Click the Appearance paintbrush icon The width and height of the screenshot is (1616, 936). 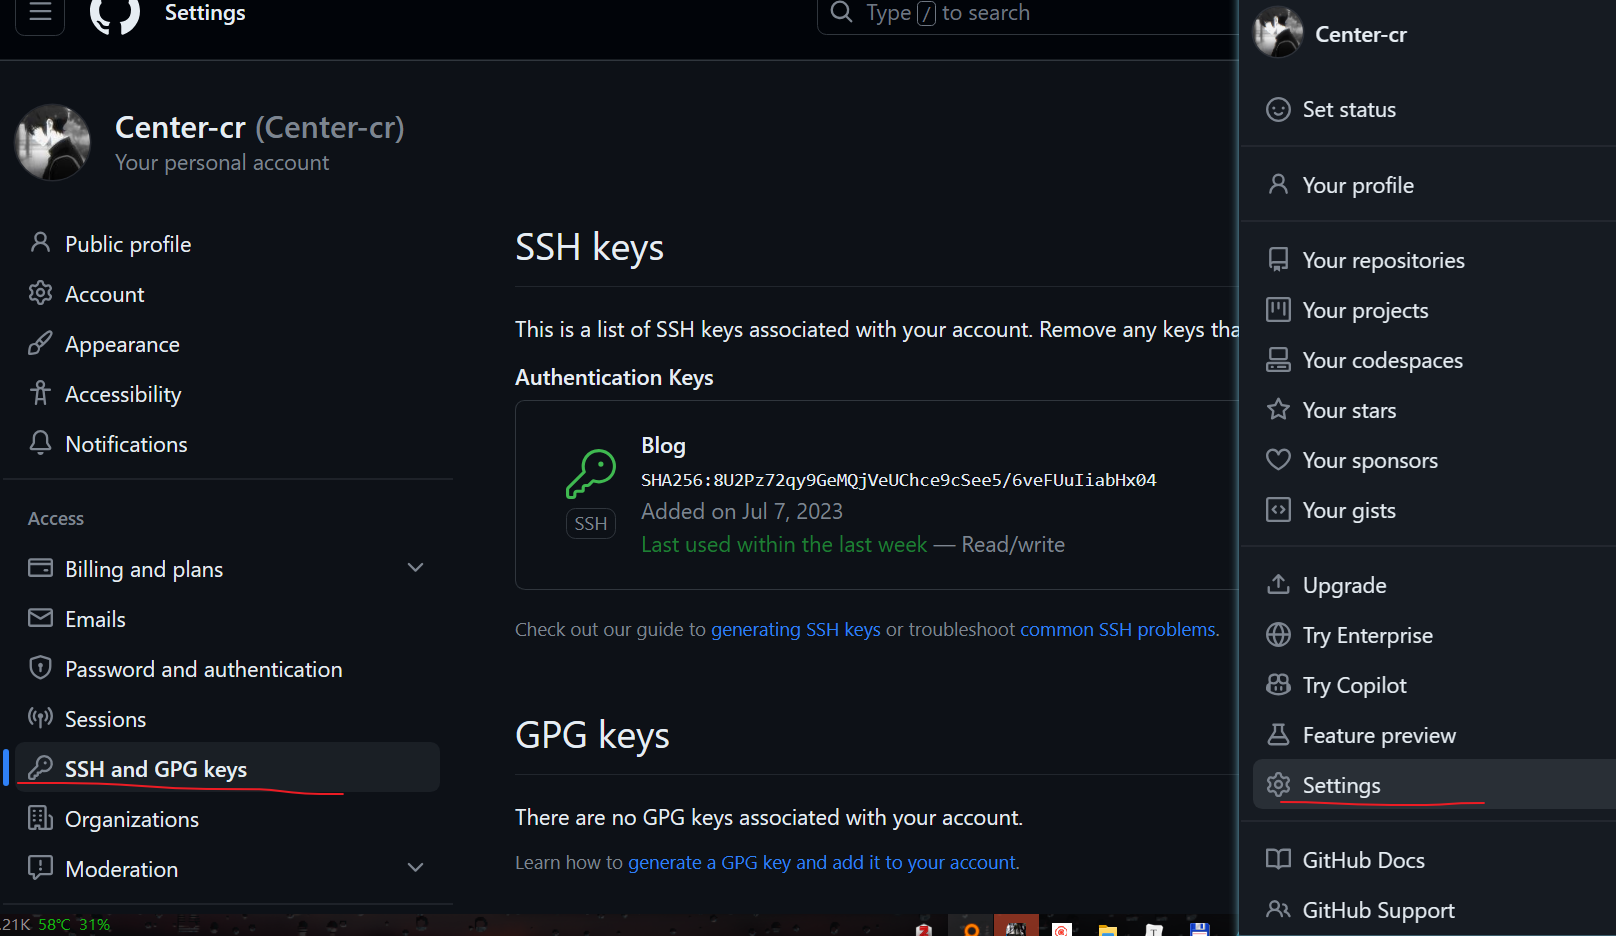tap(40, 343)
